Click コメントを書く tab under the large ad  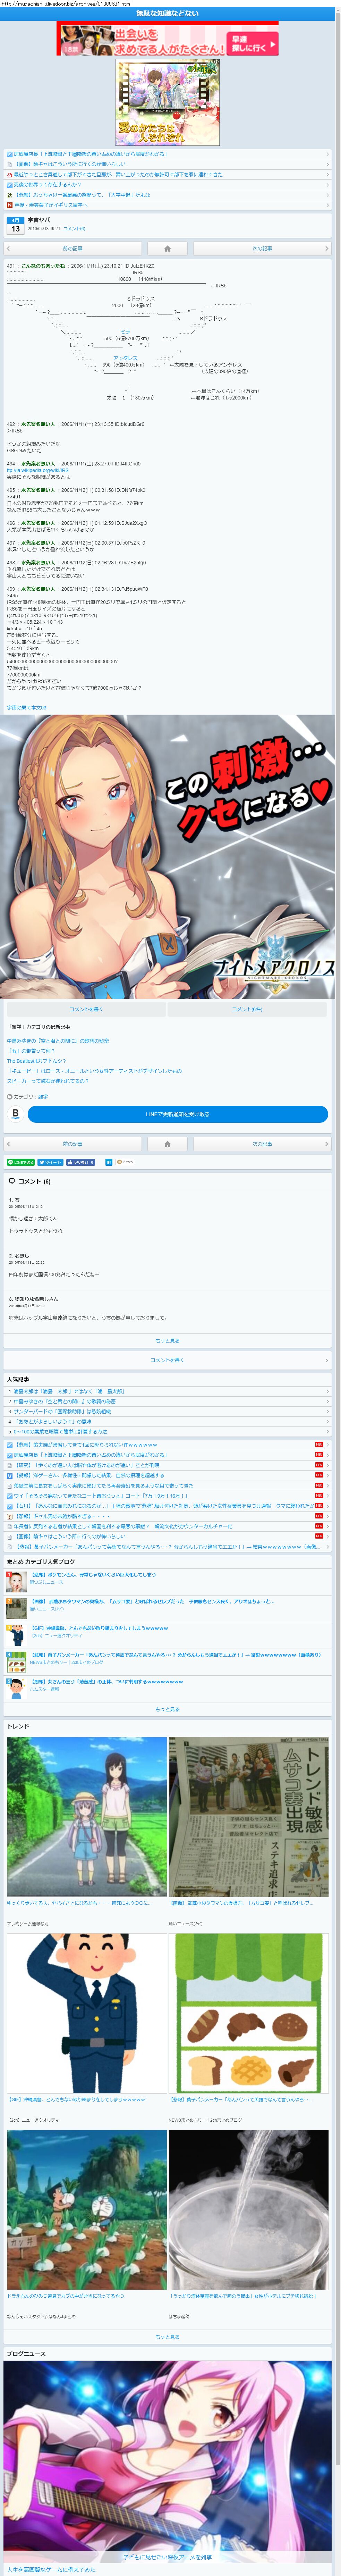click(86, 1009)
